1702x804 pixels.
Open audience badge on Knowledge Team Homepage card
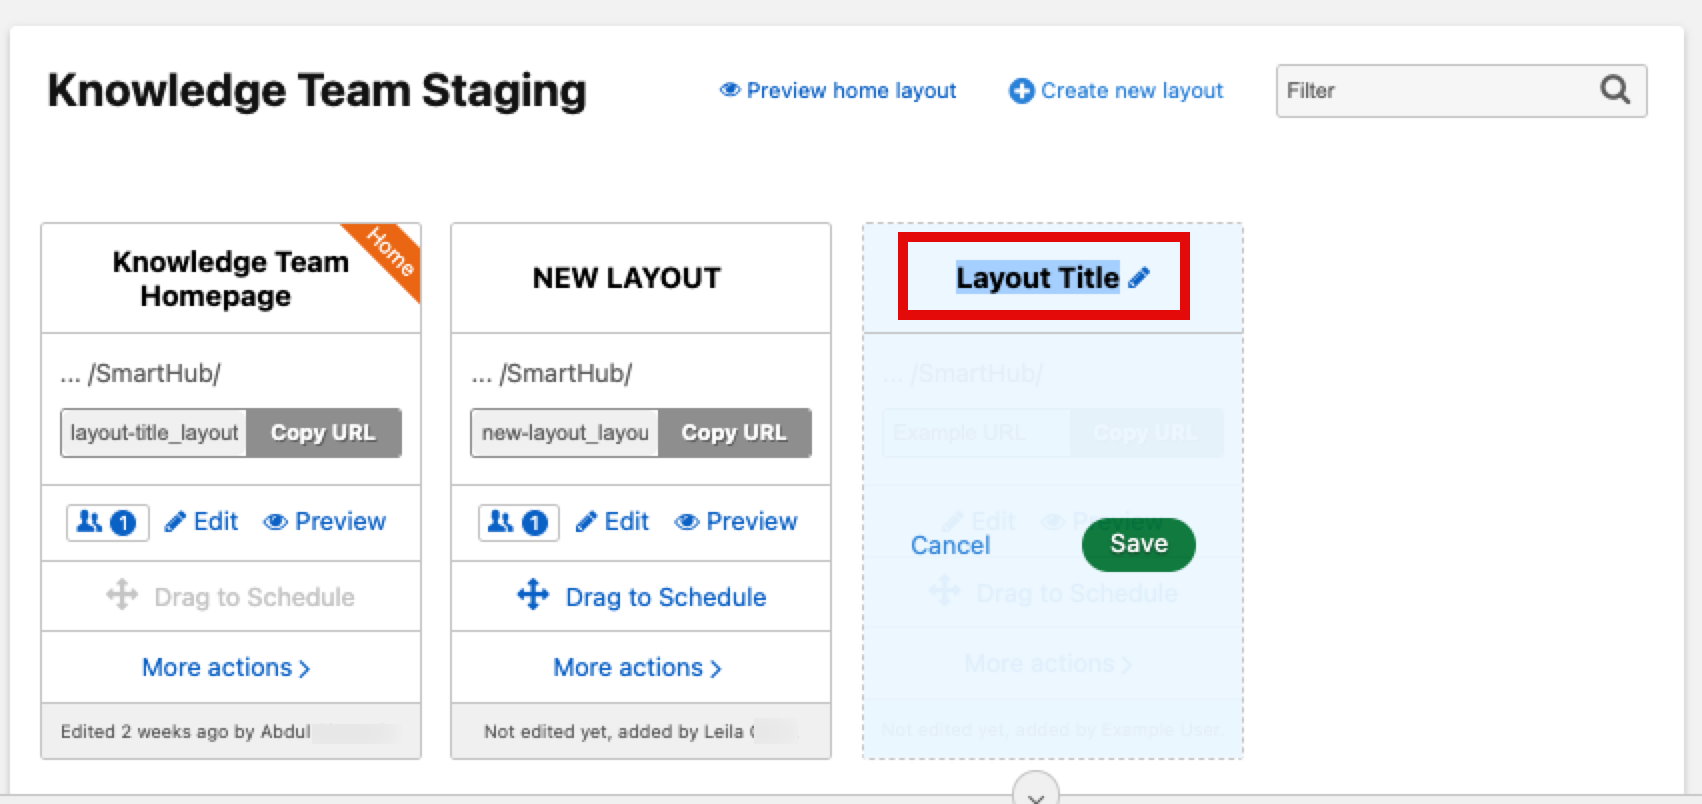click(x=108, y=522)
